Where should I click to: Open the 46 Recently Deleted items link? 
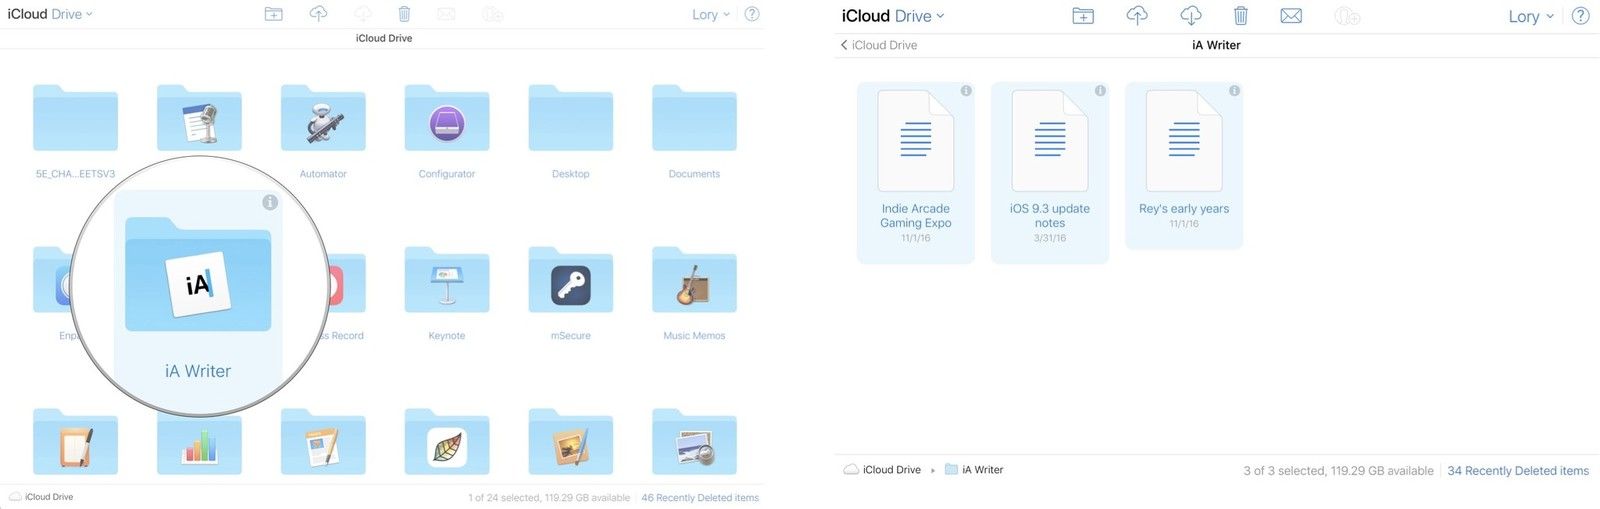pos(699,498)
